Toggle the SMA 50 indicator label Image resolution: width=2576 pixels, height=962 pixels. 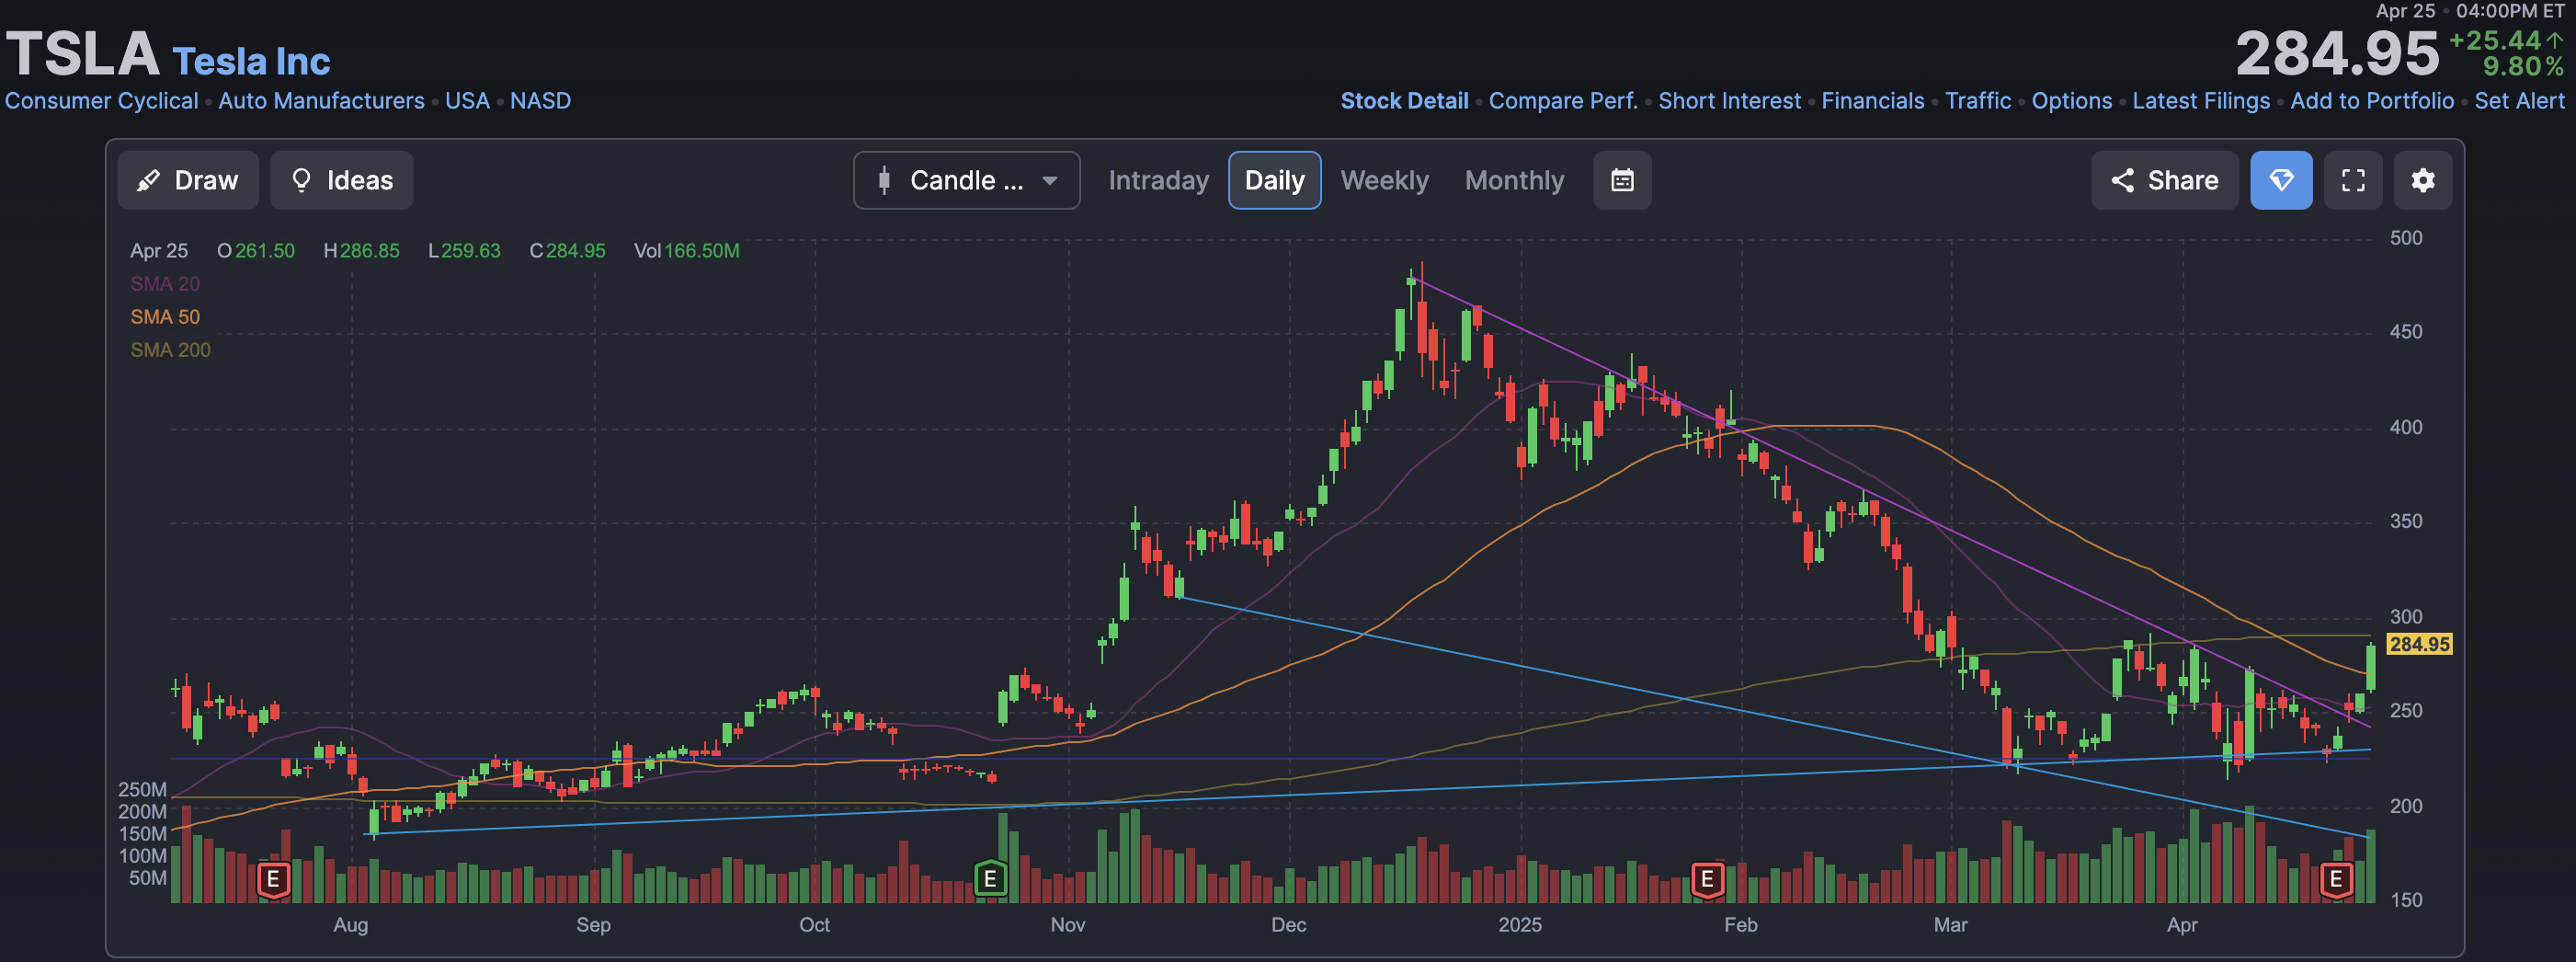165,317
